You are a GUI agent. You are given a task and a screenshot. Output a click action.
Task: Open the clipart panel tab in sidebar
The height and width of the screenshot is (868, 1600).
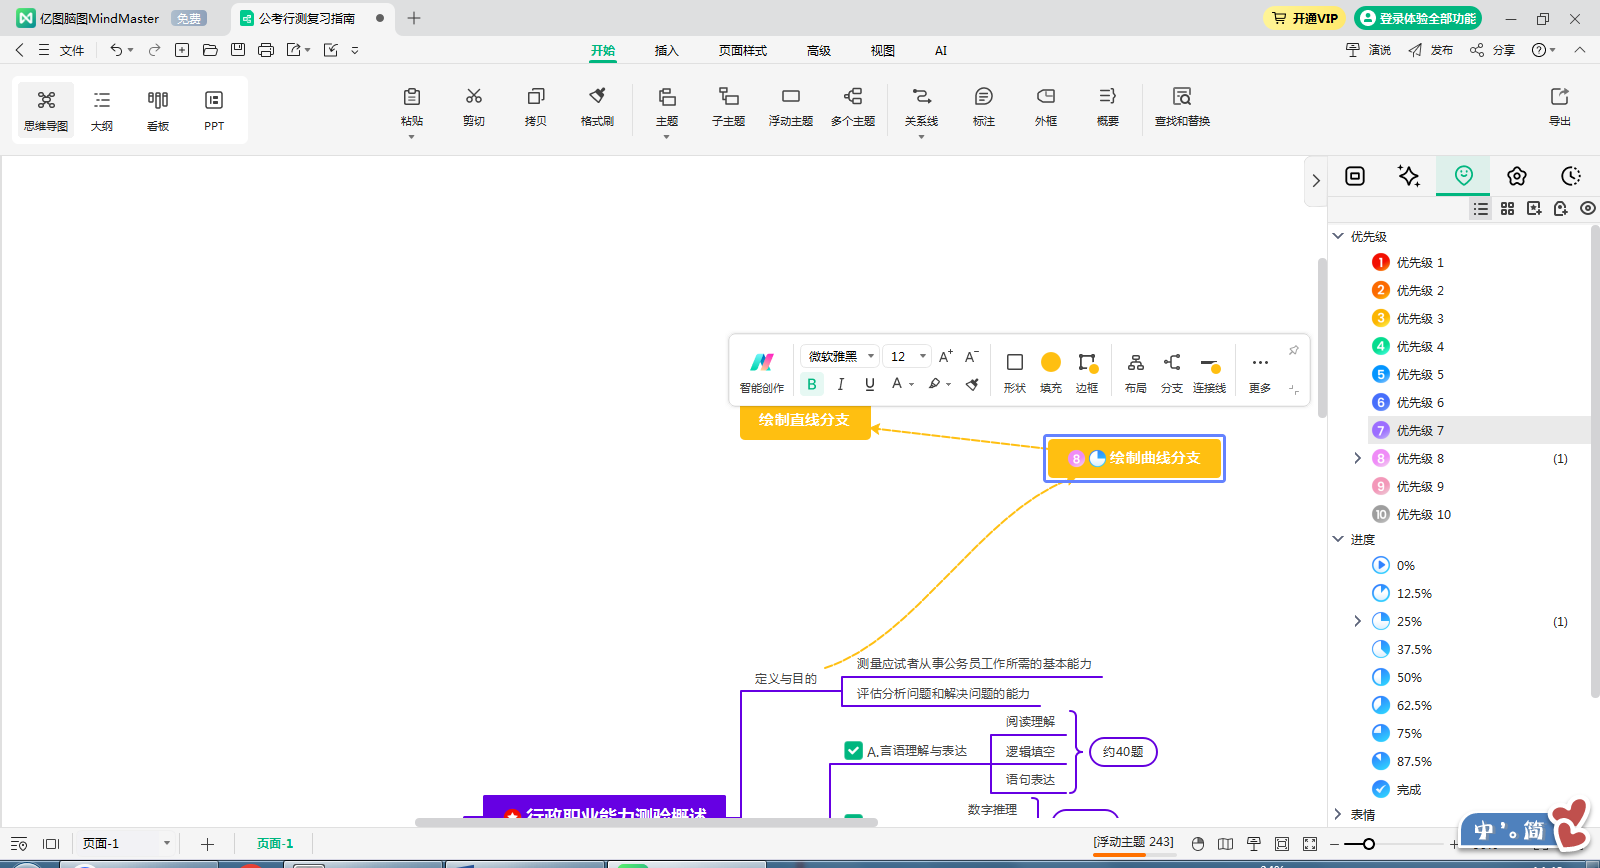(1517, 176)
